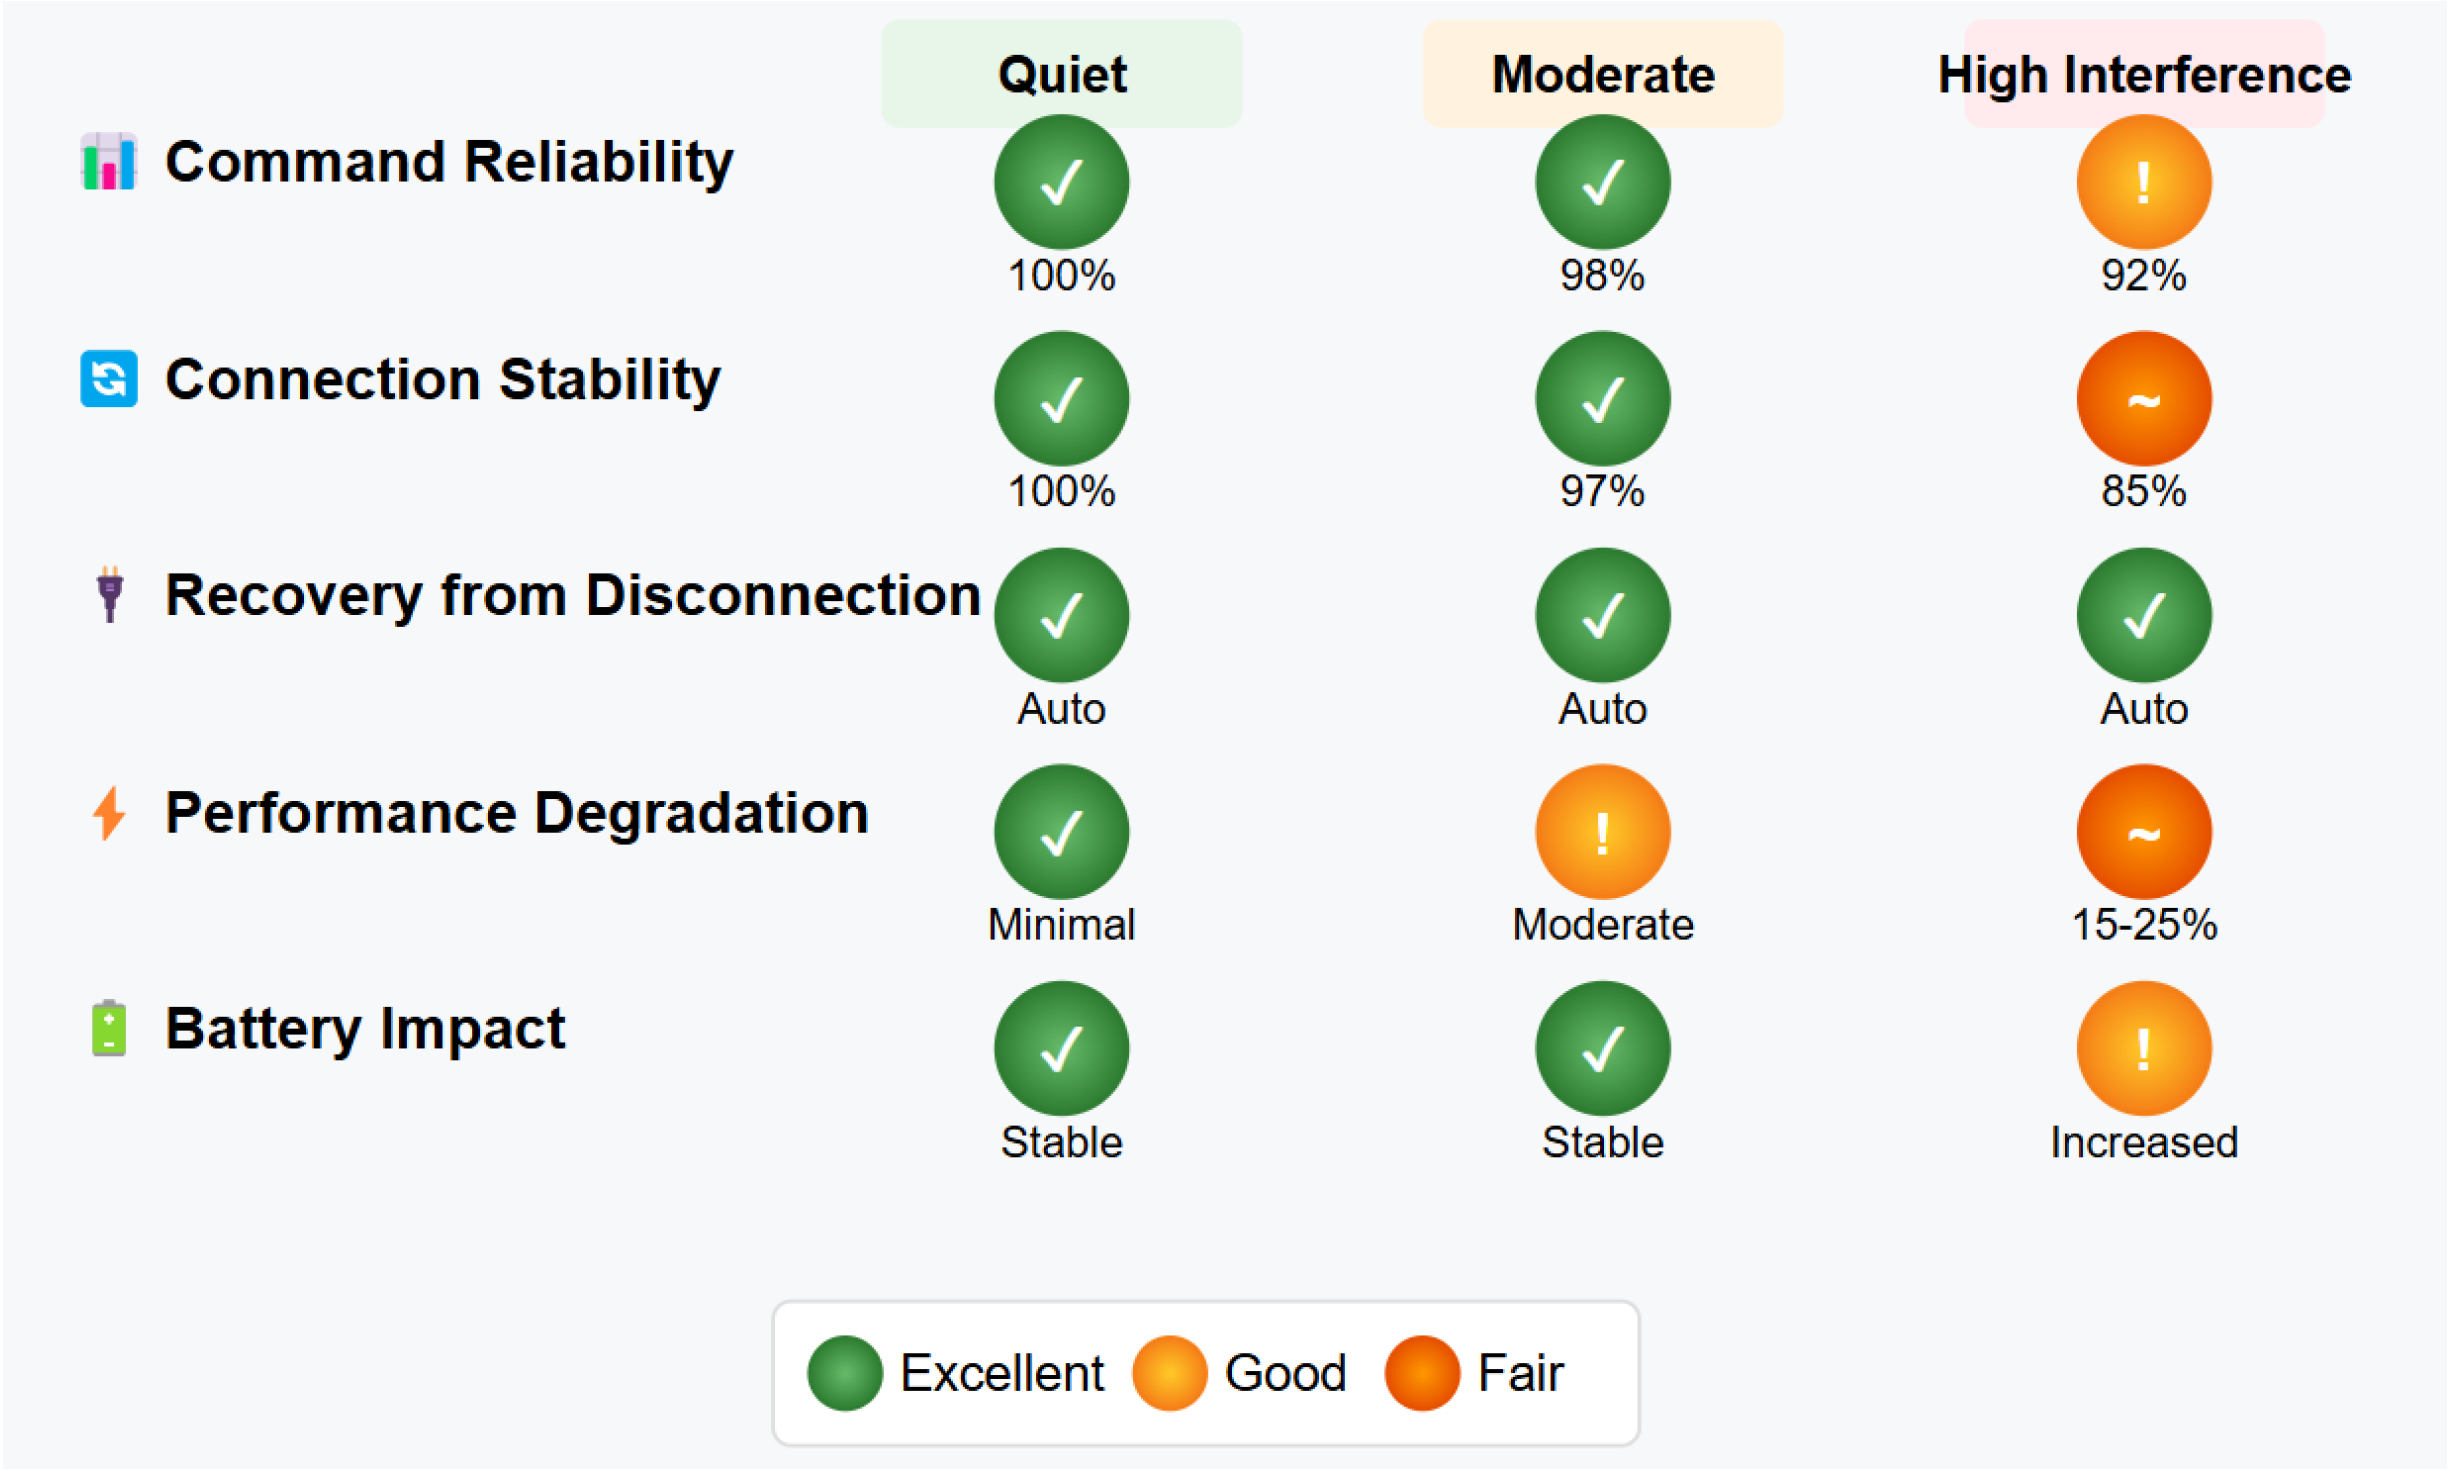This screenshot has height=1471, width=2449.
Task: Select the Quiet column header
Action: point(1061,75)
